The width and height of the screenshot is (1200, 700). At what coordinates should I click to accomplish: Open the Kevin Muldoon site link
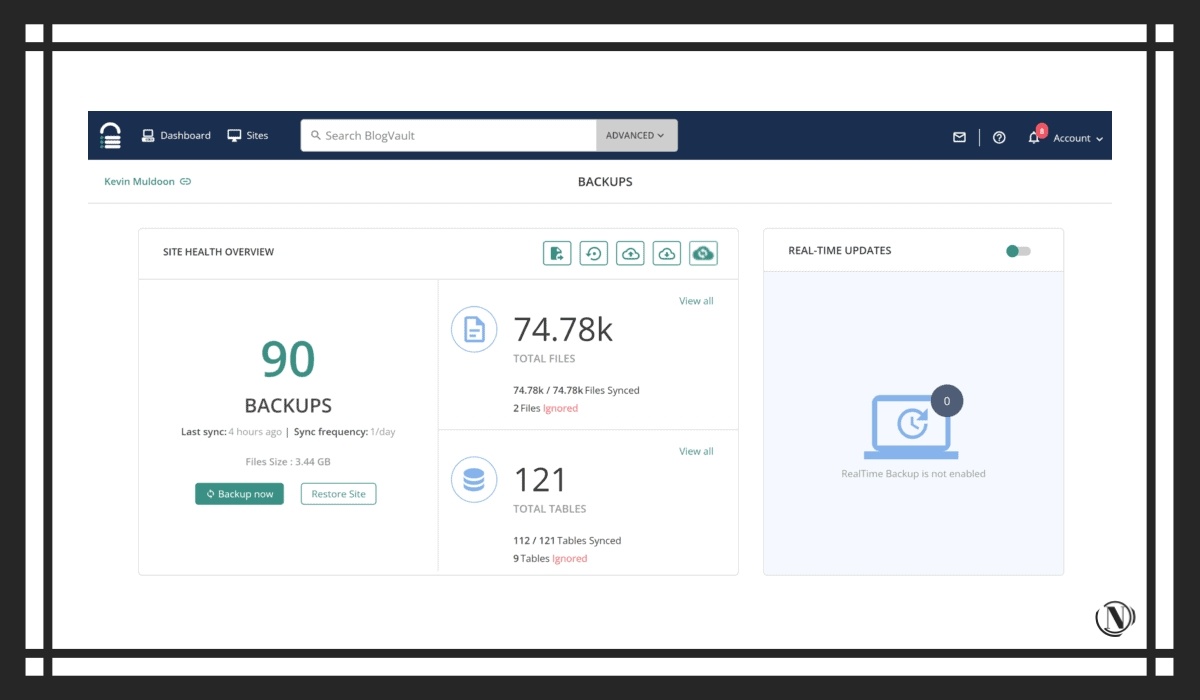point(139,181)
